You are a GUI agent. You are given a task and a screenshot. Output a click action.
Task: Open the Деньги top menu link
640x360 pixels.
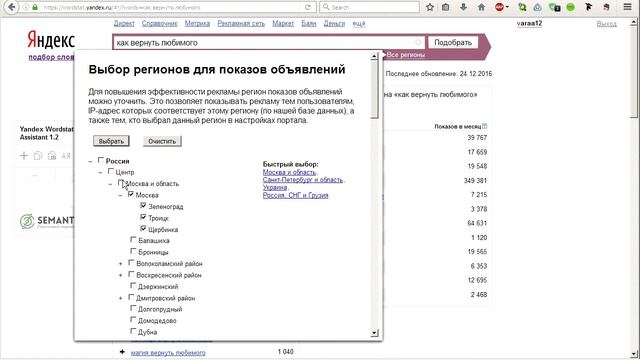[334, 24]
